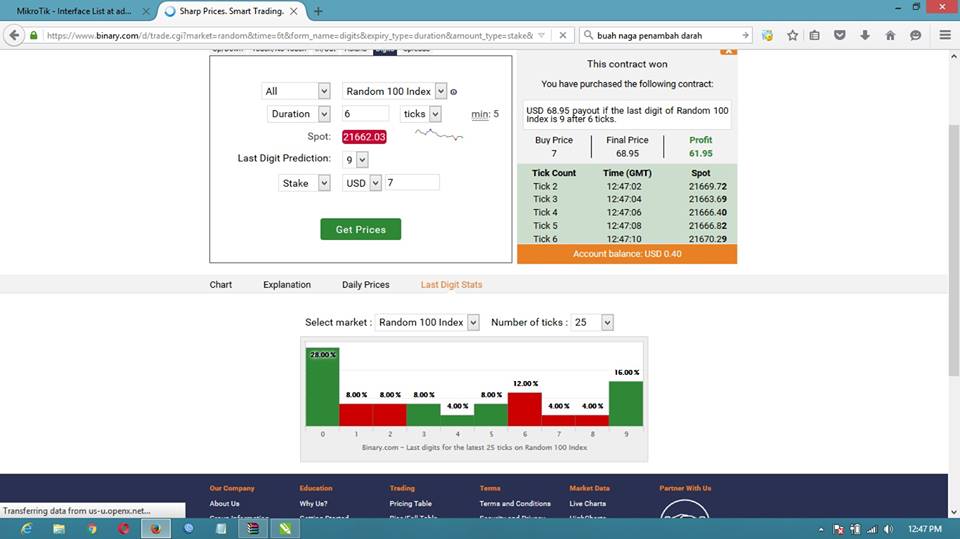Click the address bar URL field
The width and height of the screenshot is (960, 539).
290,36
